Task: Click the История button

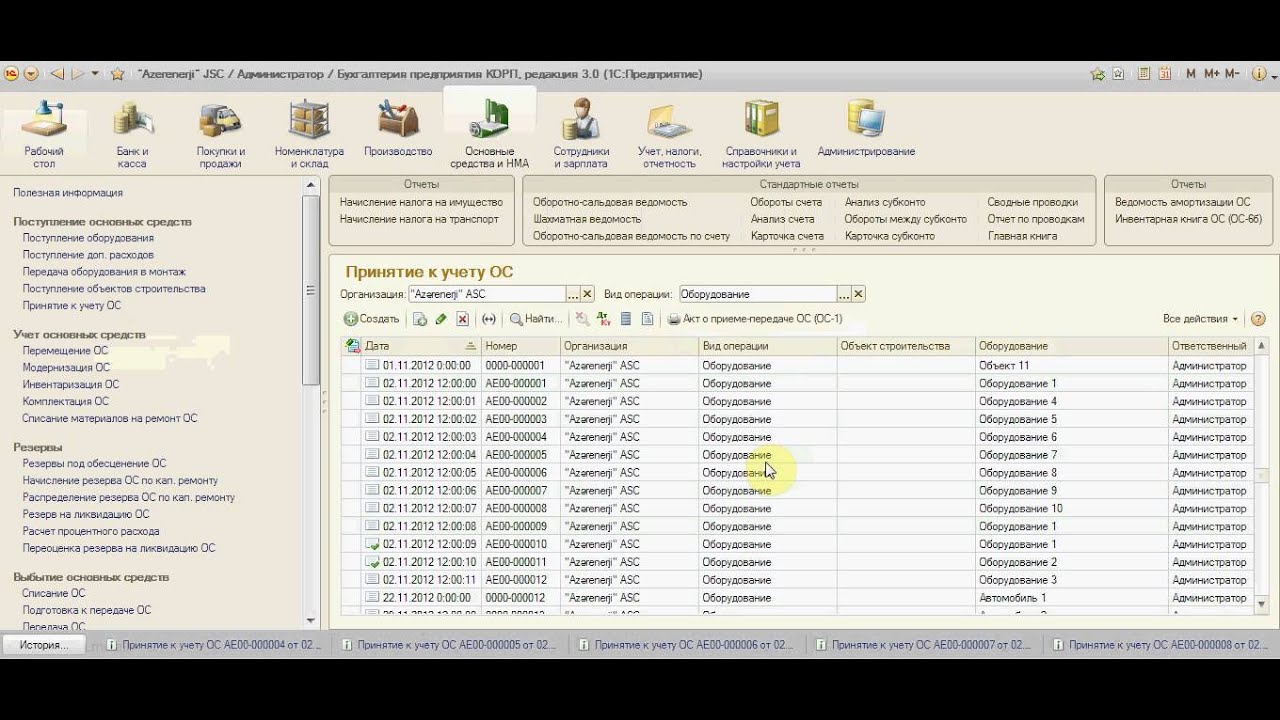Action: tap(44, 645)
